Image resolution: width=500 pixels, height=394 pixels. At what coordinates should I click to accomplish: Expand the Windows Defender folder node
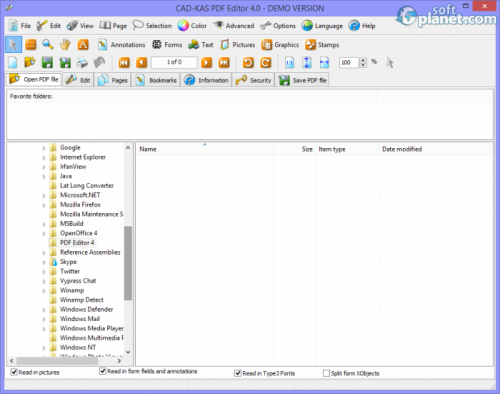point(44,310)
